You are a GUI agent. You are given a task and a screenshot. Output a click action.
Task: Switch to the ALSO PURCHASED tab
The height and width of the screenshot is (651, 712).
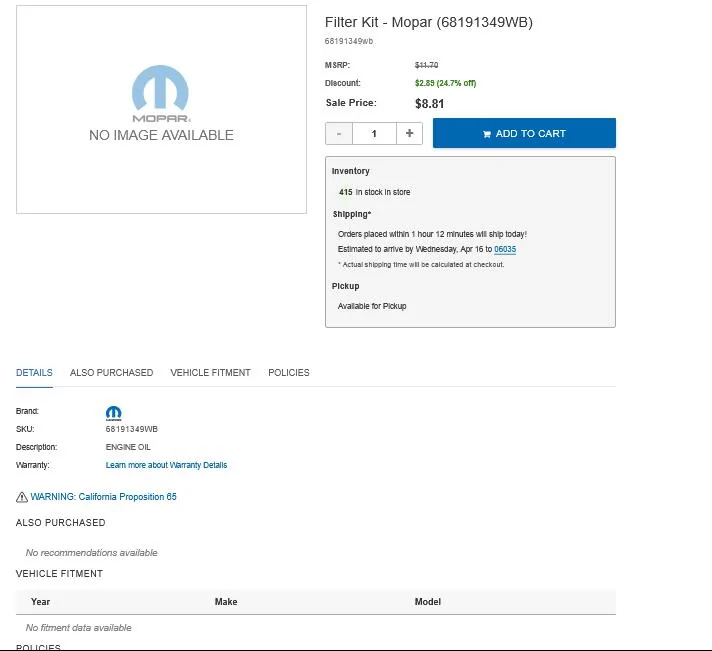(111, 373)
